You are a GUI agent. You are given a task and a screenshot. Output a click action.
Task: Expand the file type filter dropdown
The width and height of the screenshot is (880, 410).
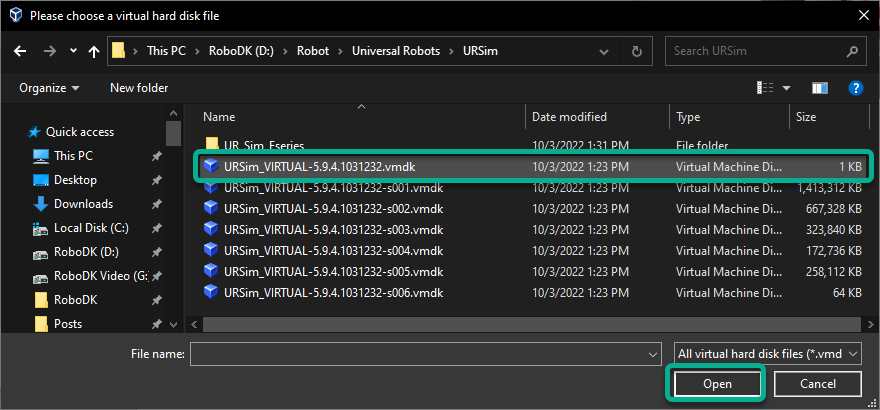coord(768,353)
